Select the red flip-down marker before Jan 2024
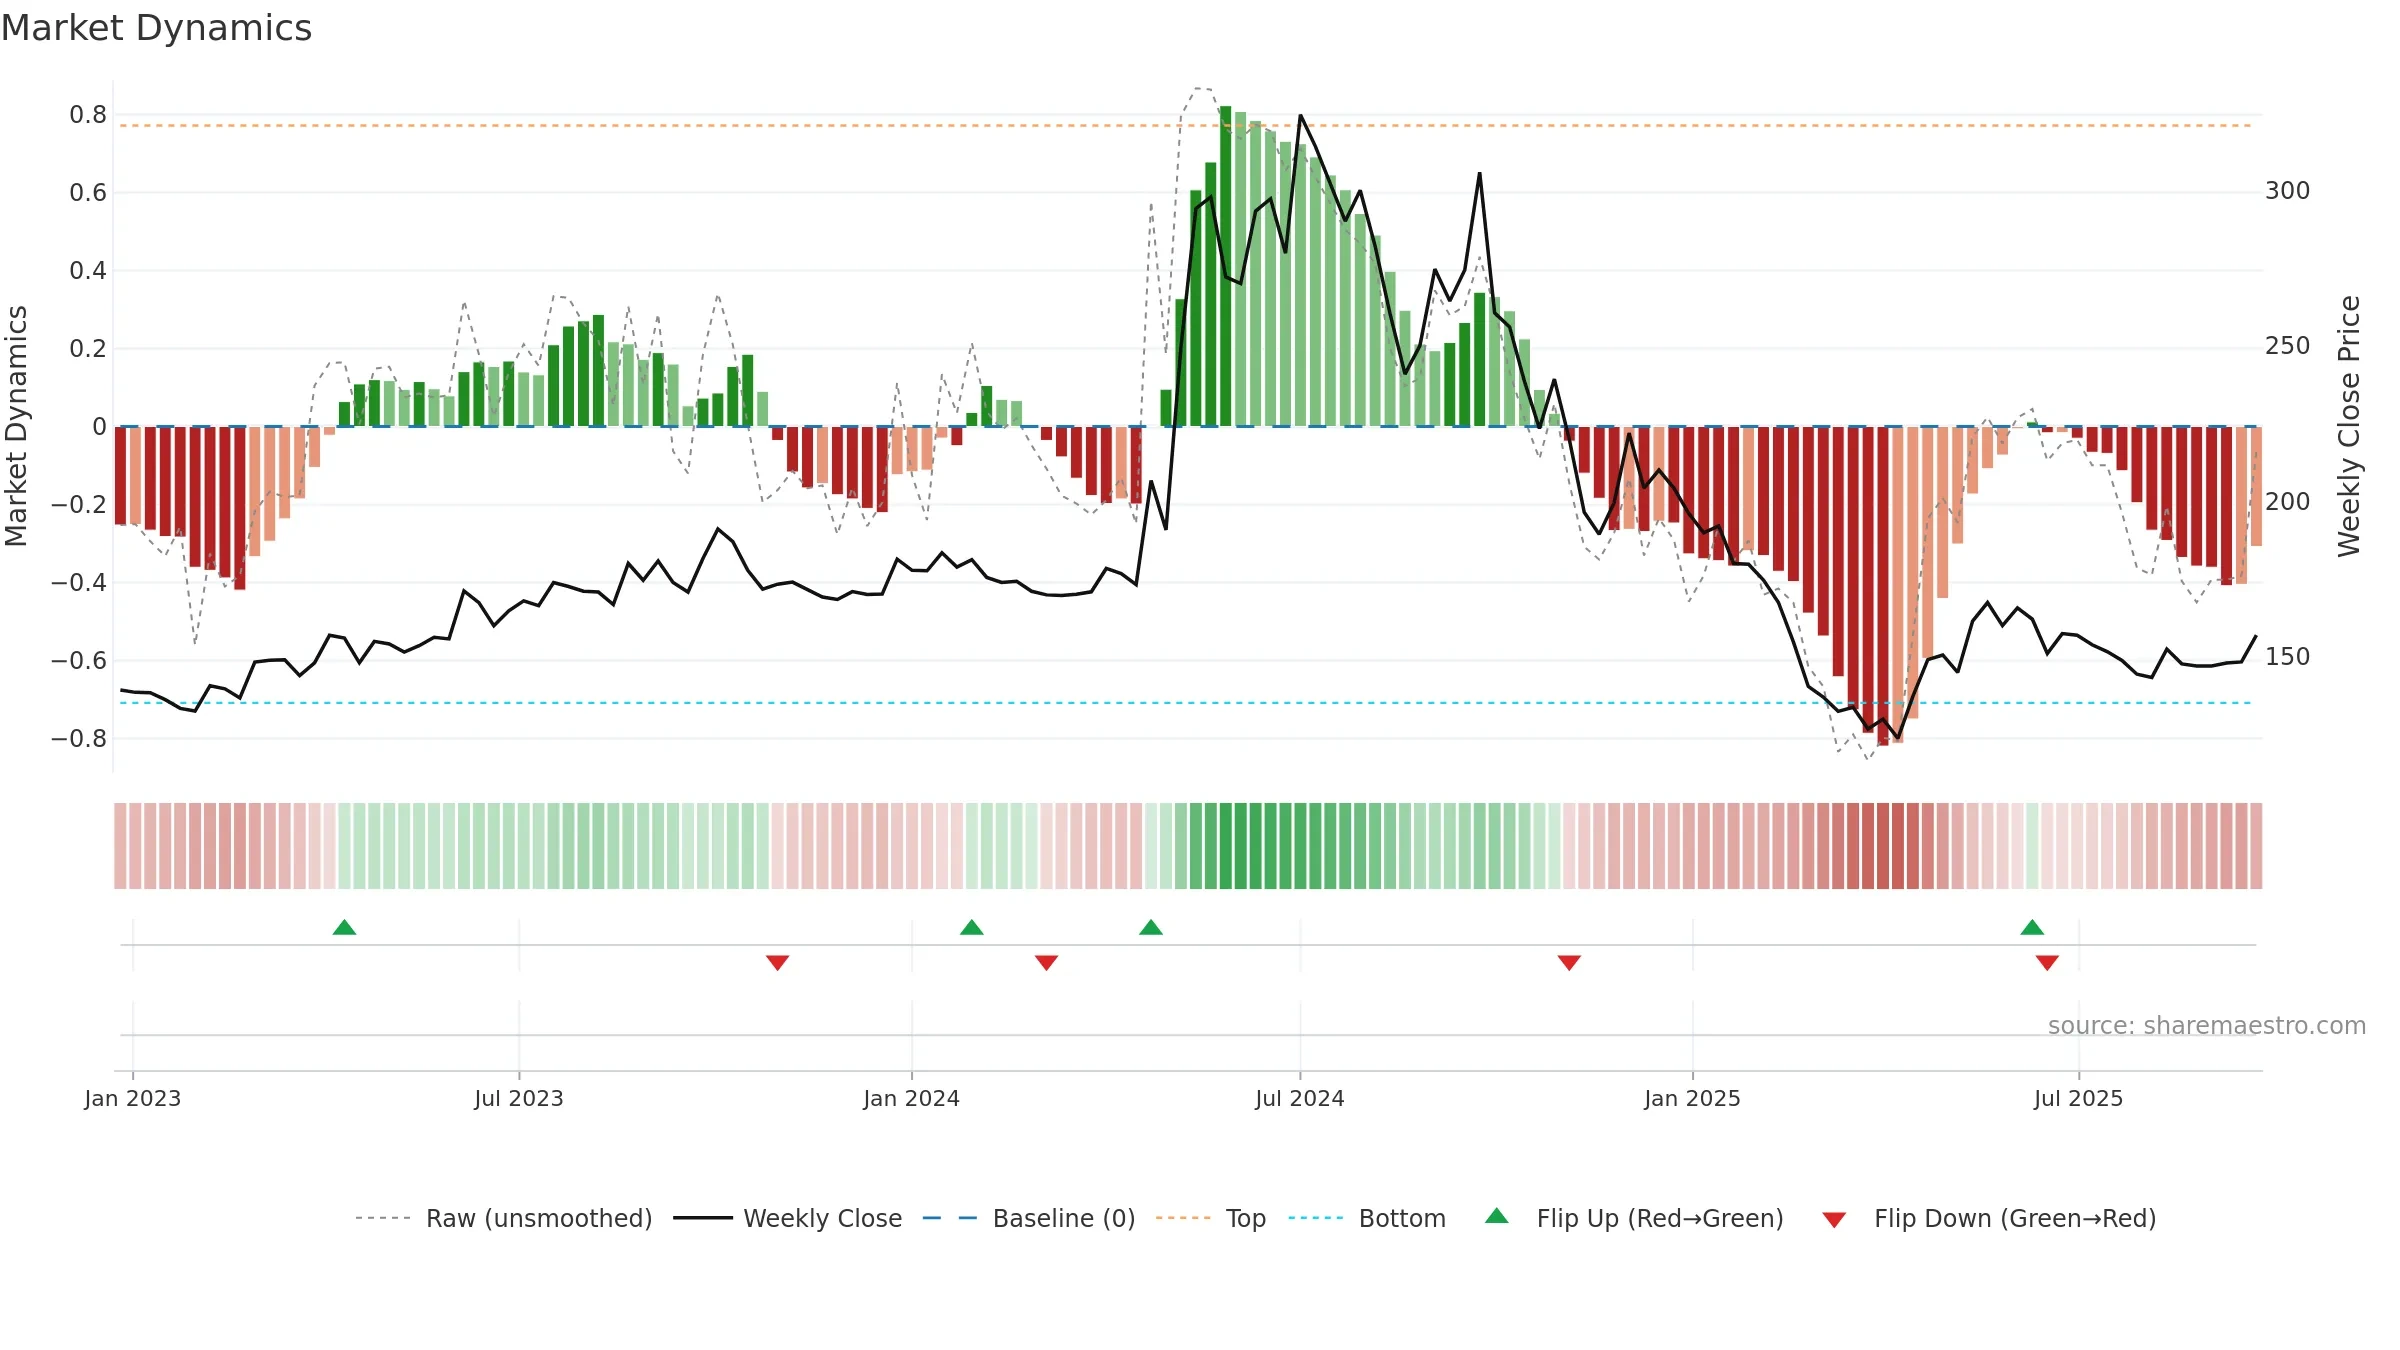 (x=777, y=963)
